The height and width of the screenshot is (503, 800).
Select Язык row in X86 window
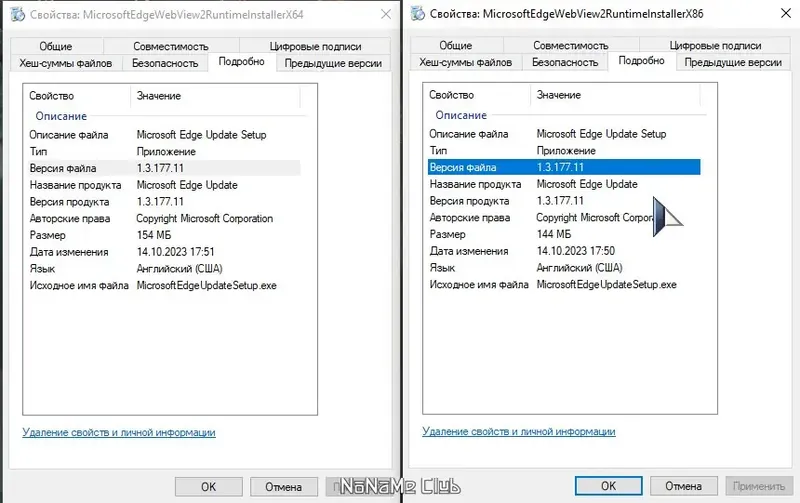point(564,268)
